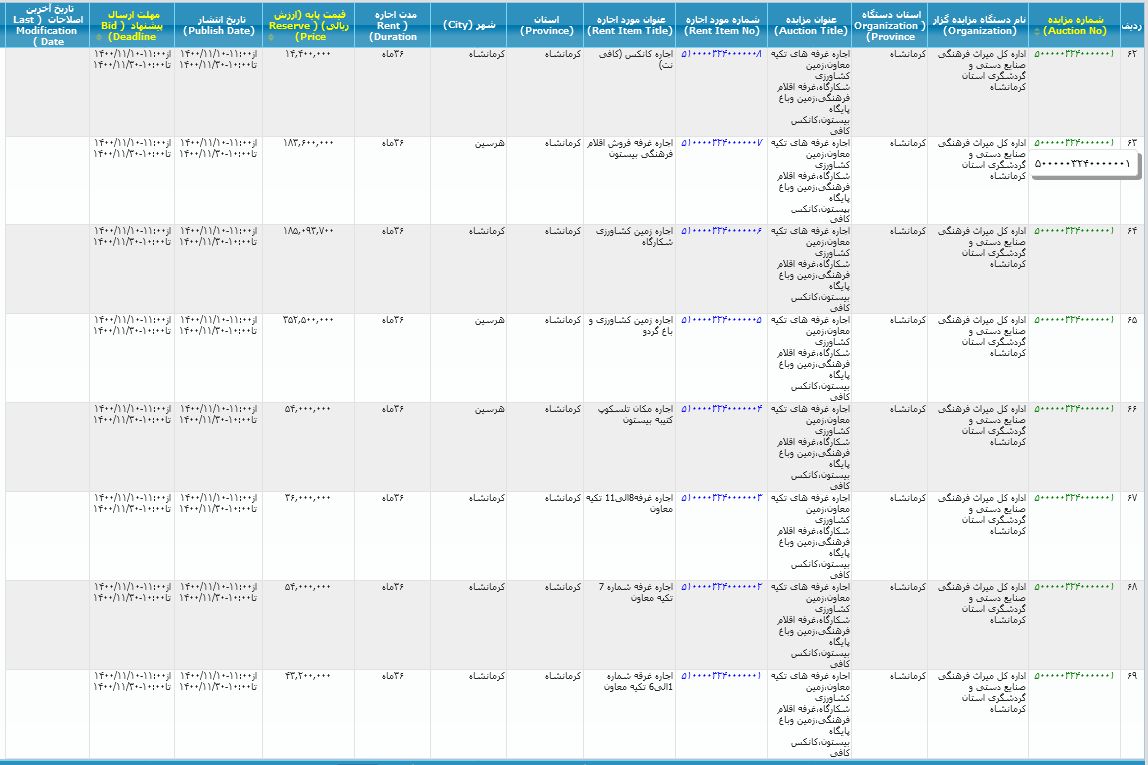Open rent item number link in row 64
Screen dimensions: 1148x765
(720, 231)
